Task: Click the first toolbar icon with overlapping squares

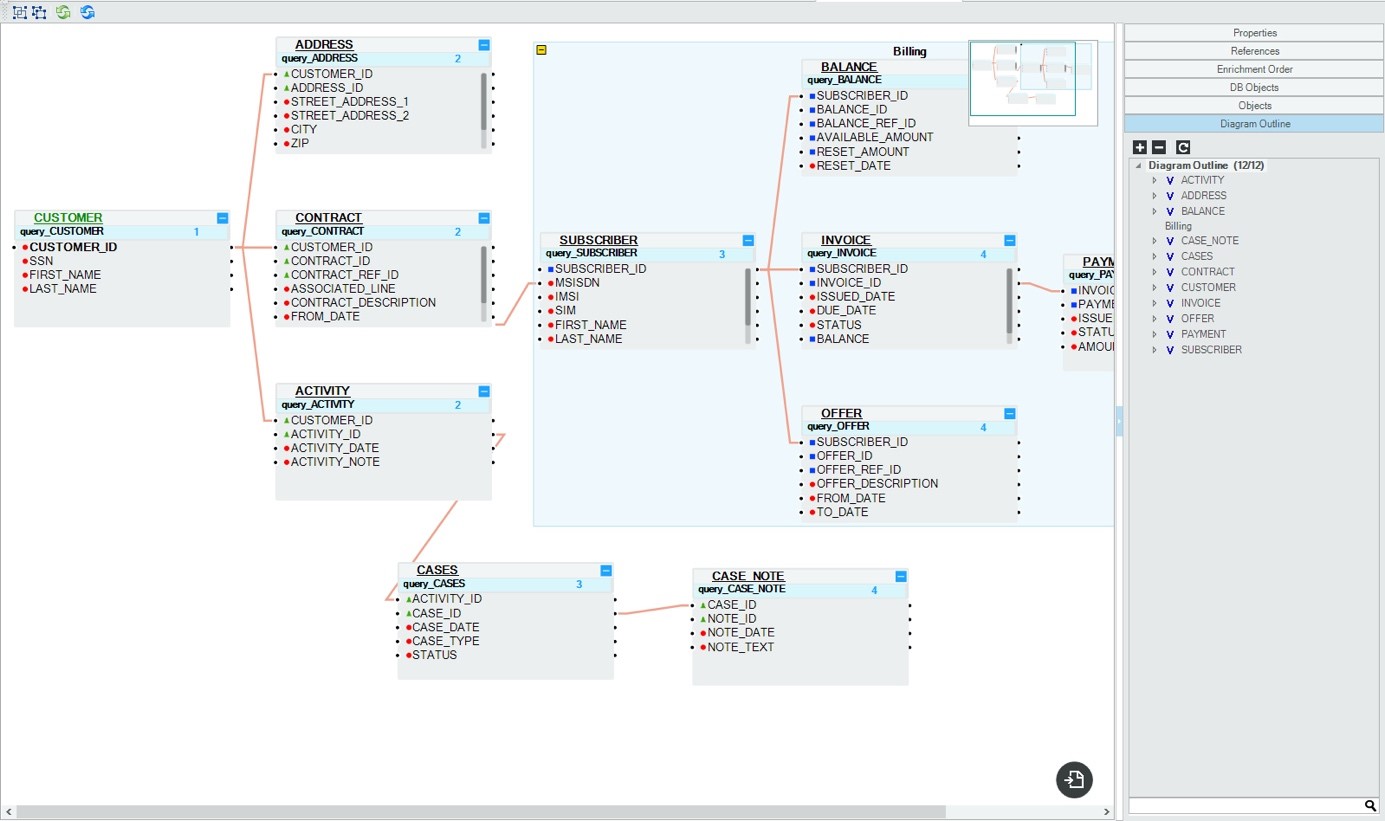Action: (19, 12)
